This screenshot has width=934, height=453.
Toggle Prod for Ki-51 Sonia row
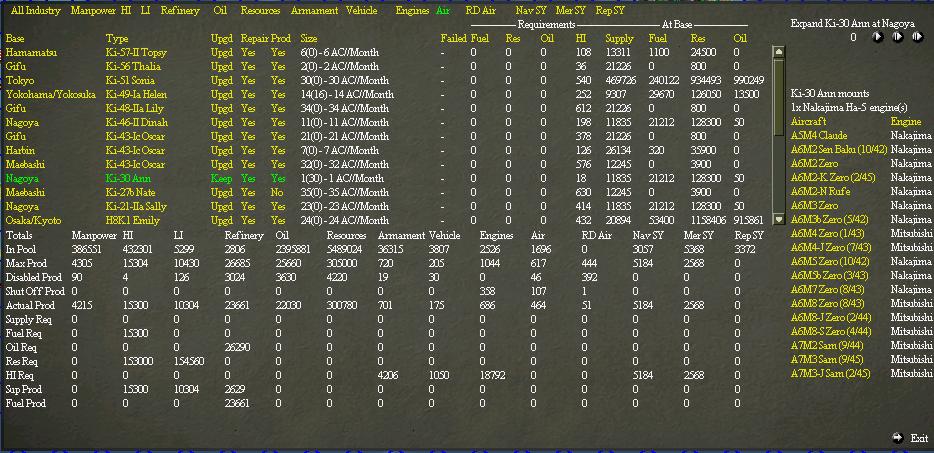(x=278, y=80)
